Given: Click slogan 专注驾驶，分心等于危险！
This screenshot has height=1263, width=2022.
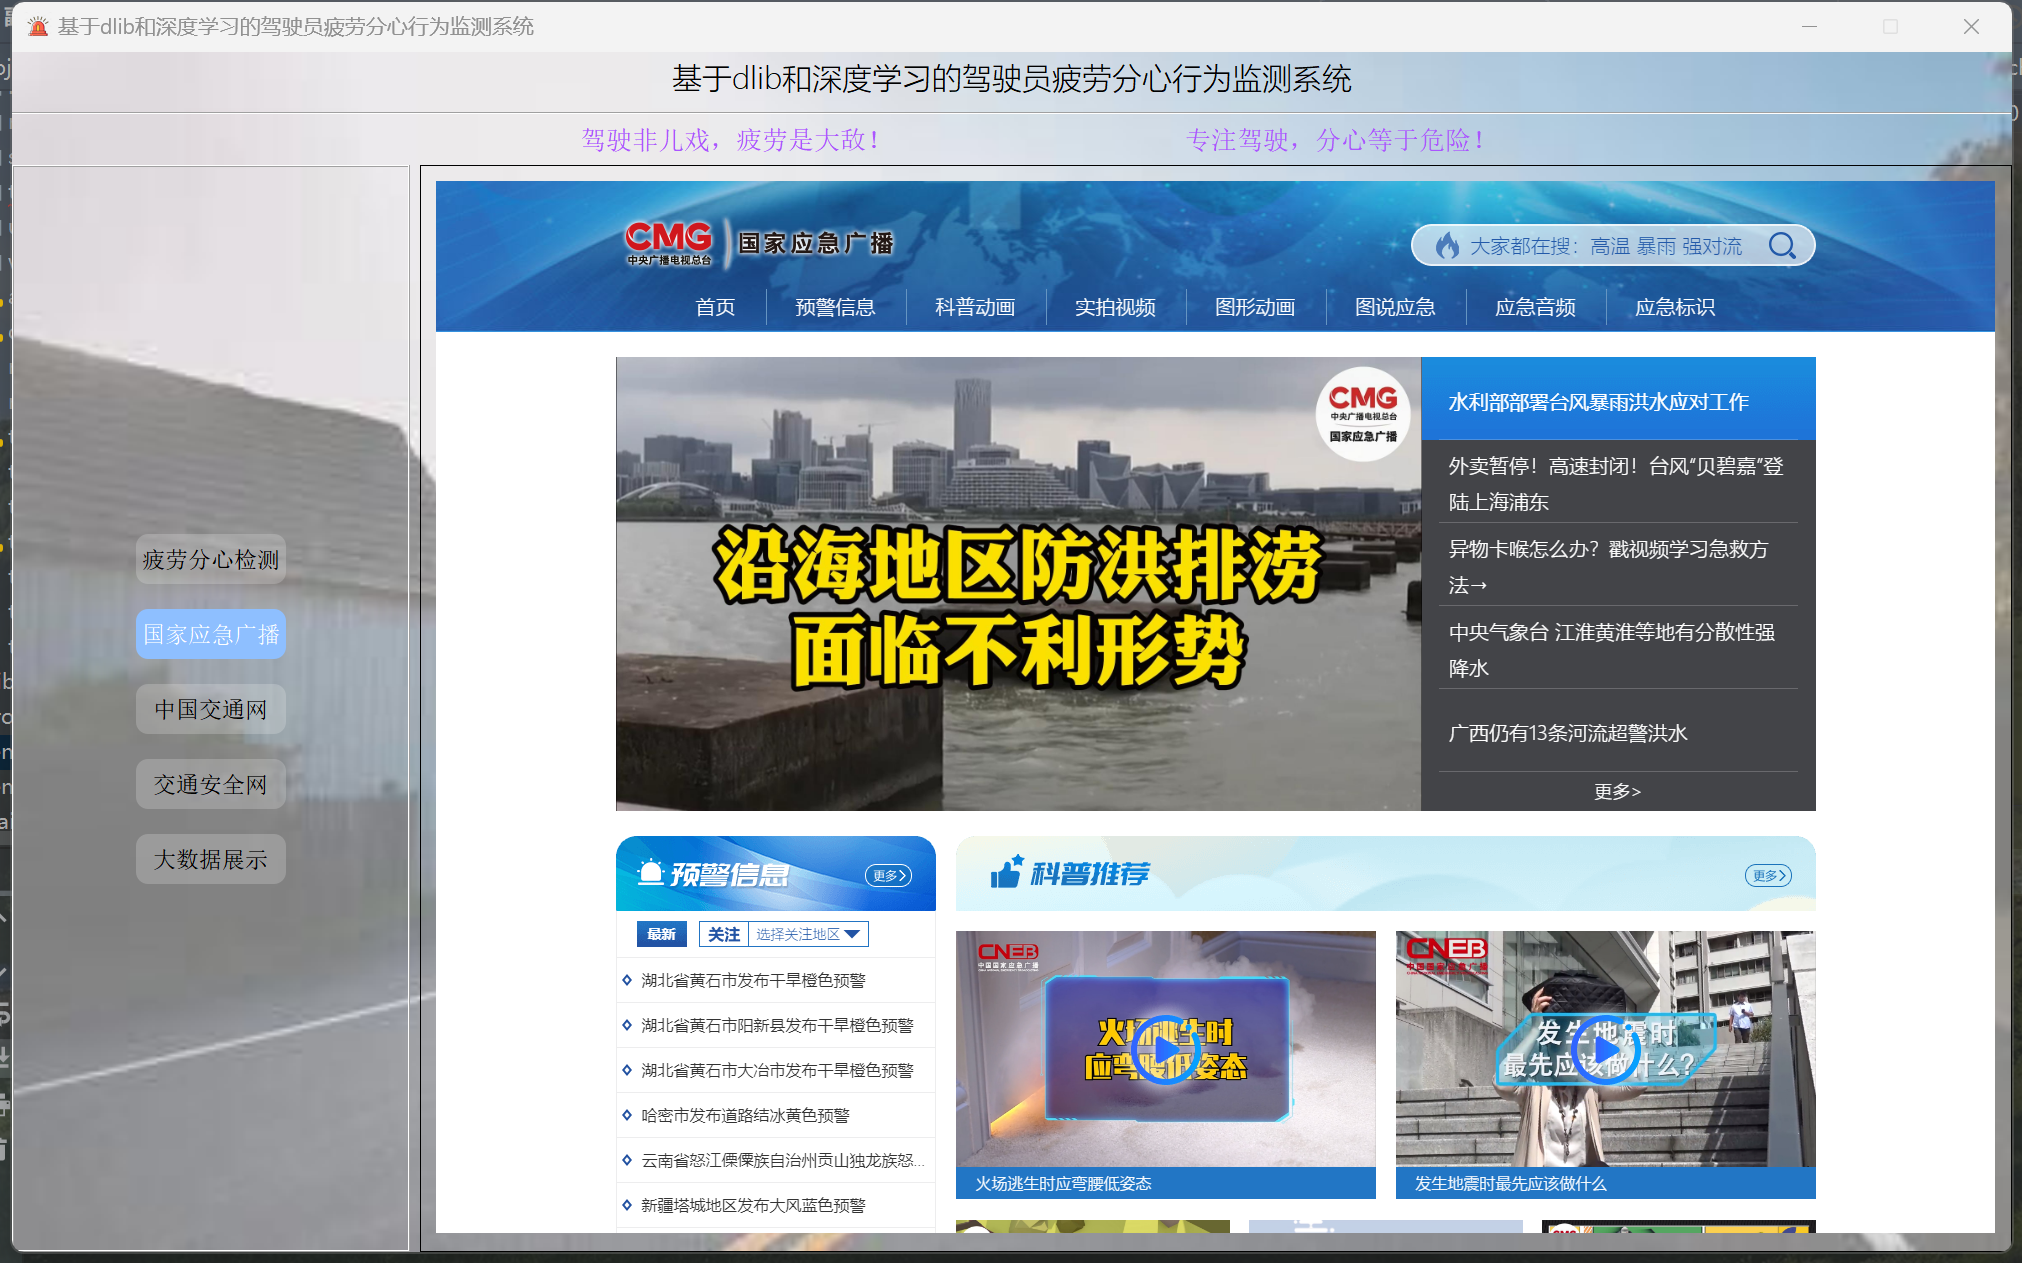Looking at the screenshot, I should [x=1336, y=140].
